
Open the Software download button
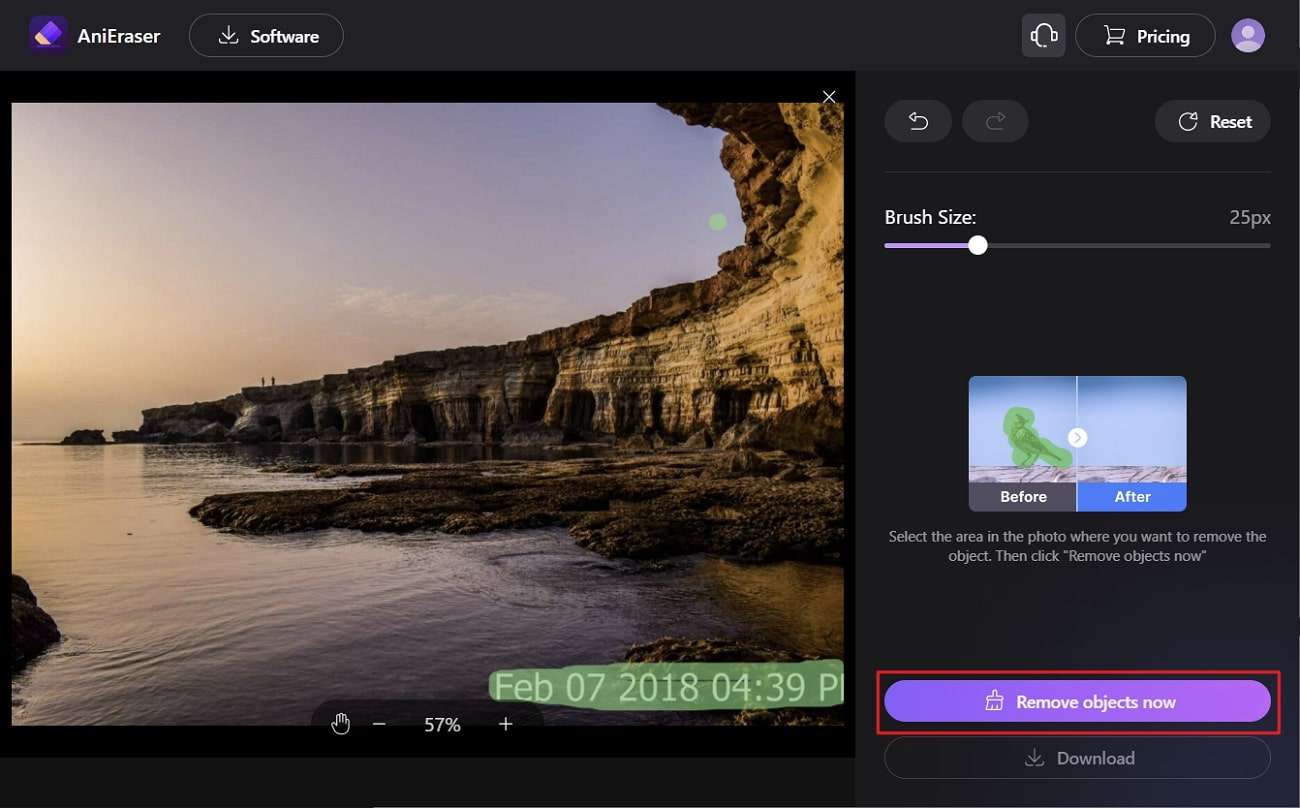(x=266, y=36)
